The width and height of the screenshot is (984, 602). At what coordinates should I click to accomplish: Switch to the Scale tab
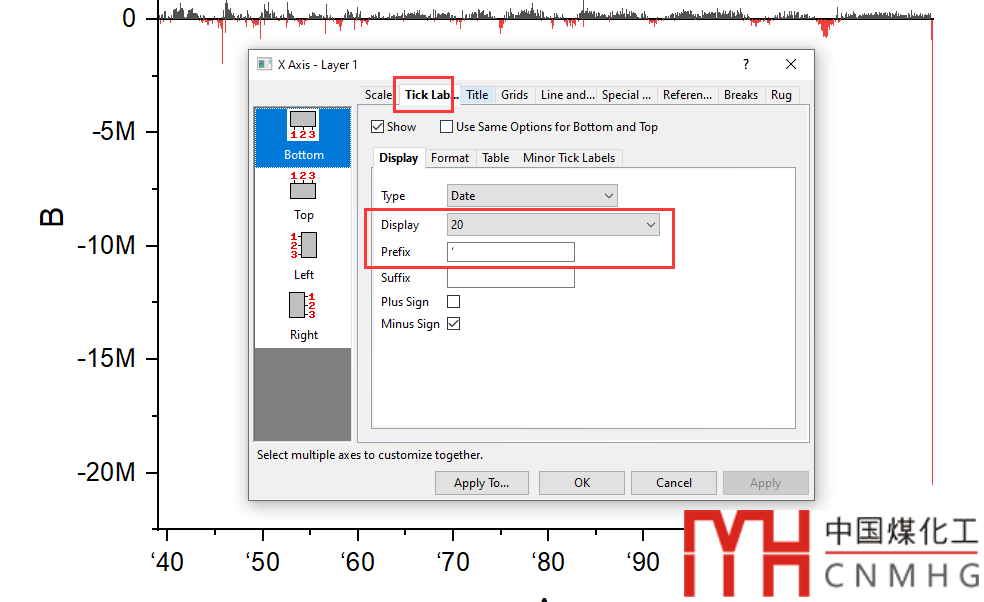(x=378, y=95)
